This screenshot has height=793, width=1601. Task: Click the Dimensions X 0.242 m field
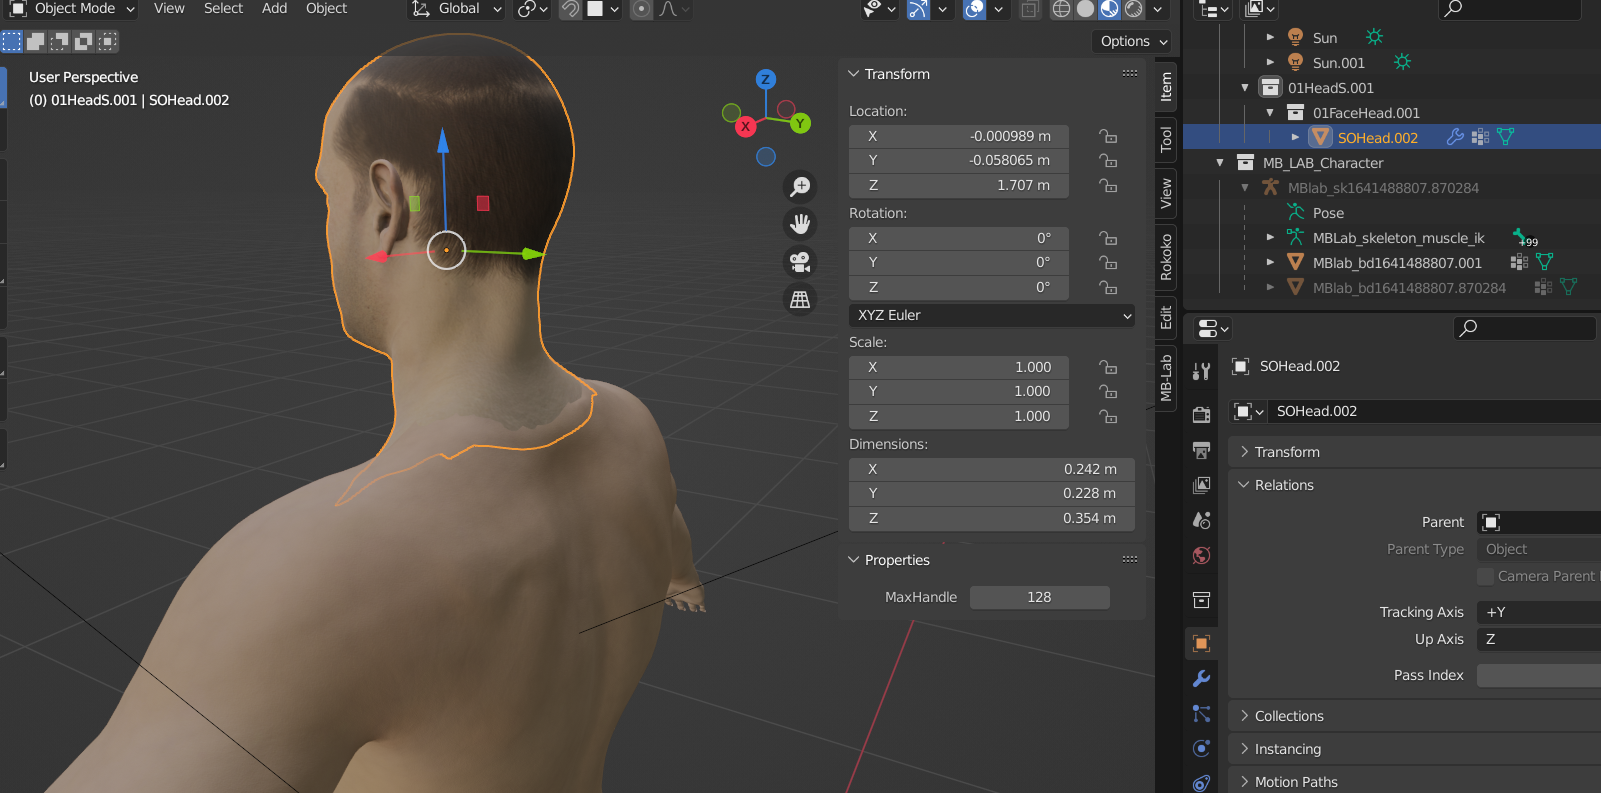point(992,469)
